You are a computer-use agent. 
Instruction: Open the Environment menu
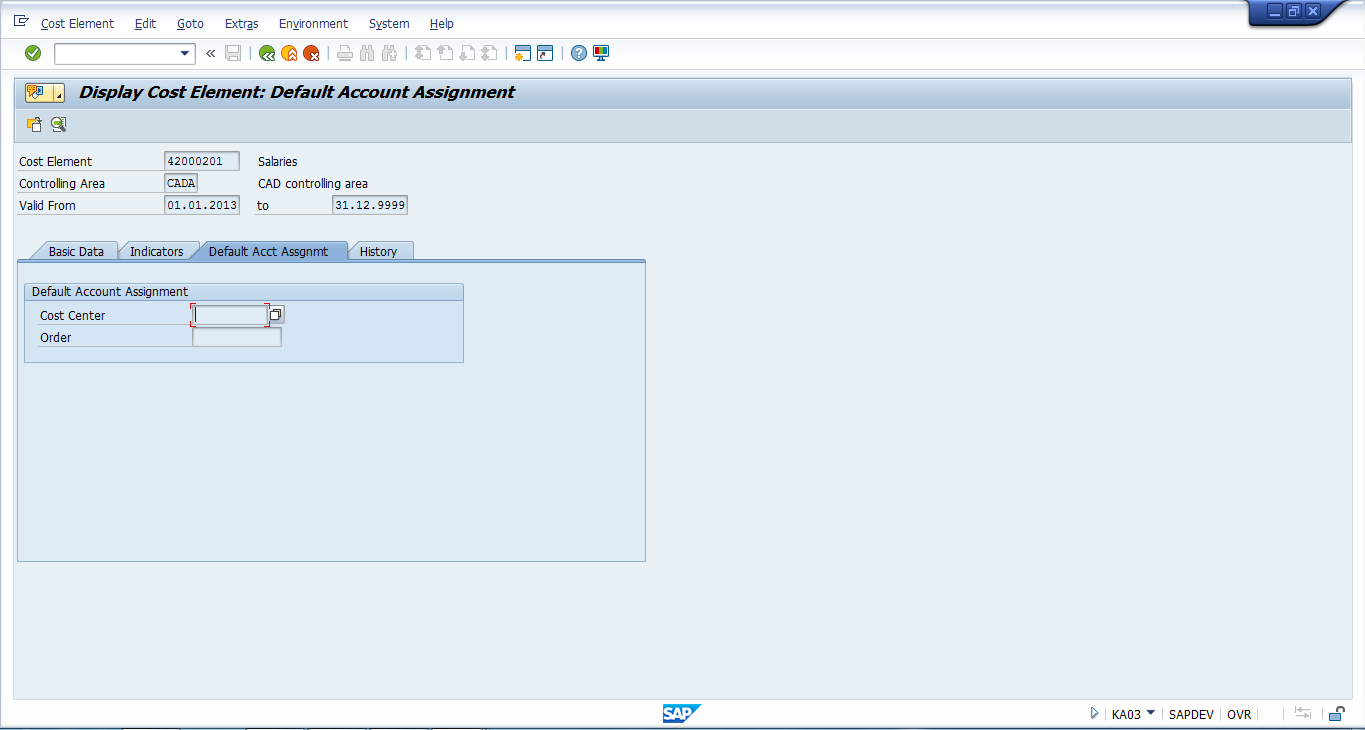313,23
